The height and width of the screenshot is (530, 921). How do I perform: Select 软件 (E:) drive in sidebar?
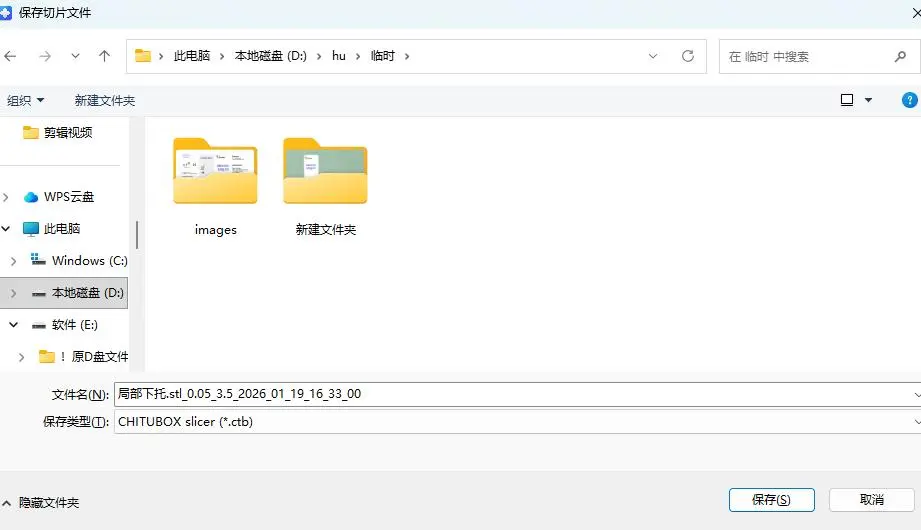click(74, 324)
